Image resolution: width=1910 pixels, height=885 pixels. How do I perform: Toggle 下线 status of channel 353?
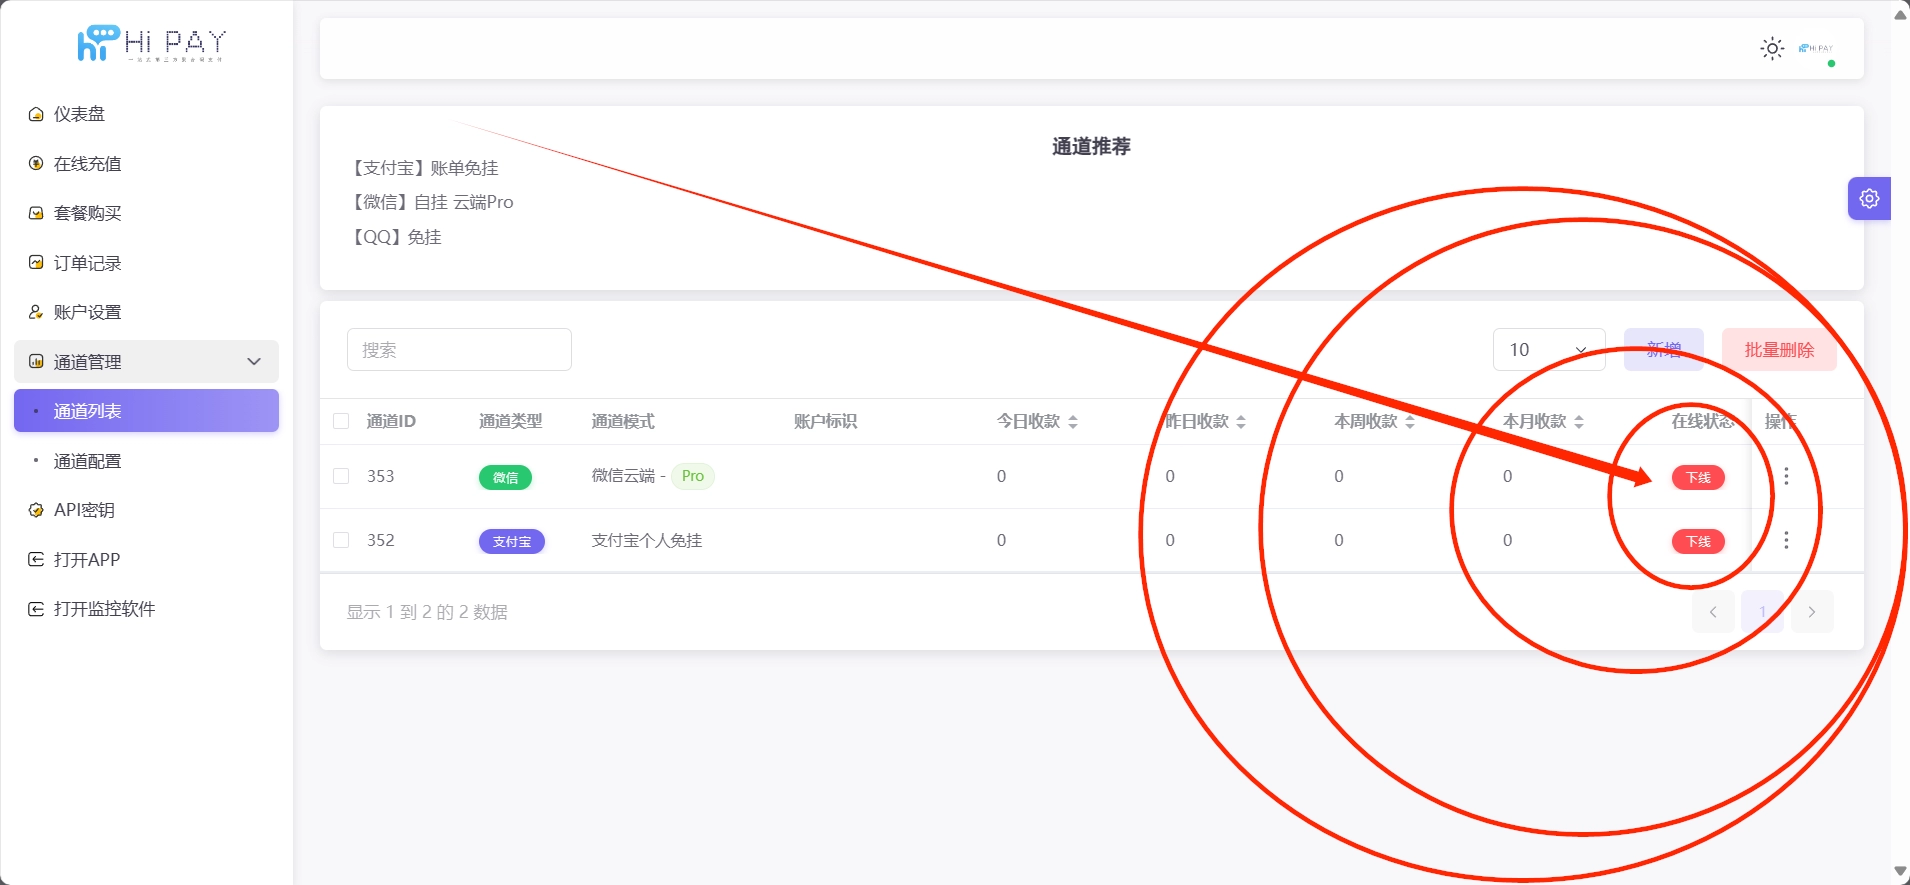coord(1698,477)
